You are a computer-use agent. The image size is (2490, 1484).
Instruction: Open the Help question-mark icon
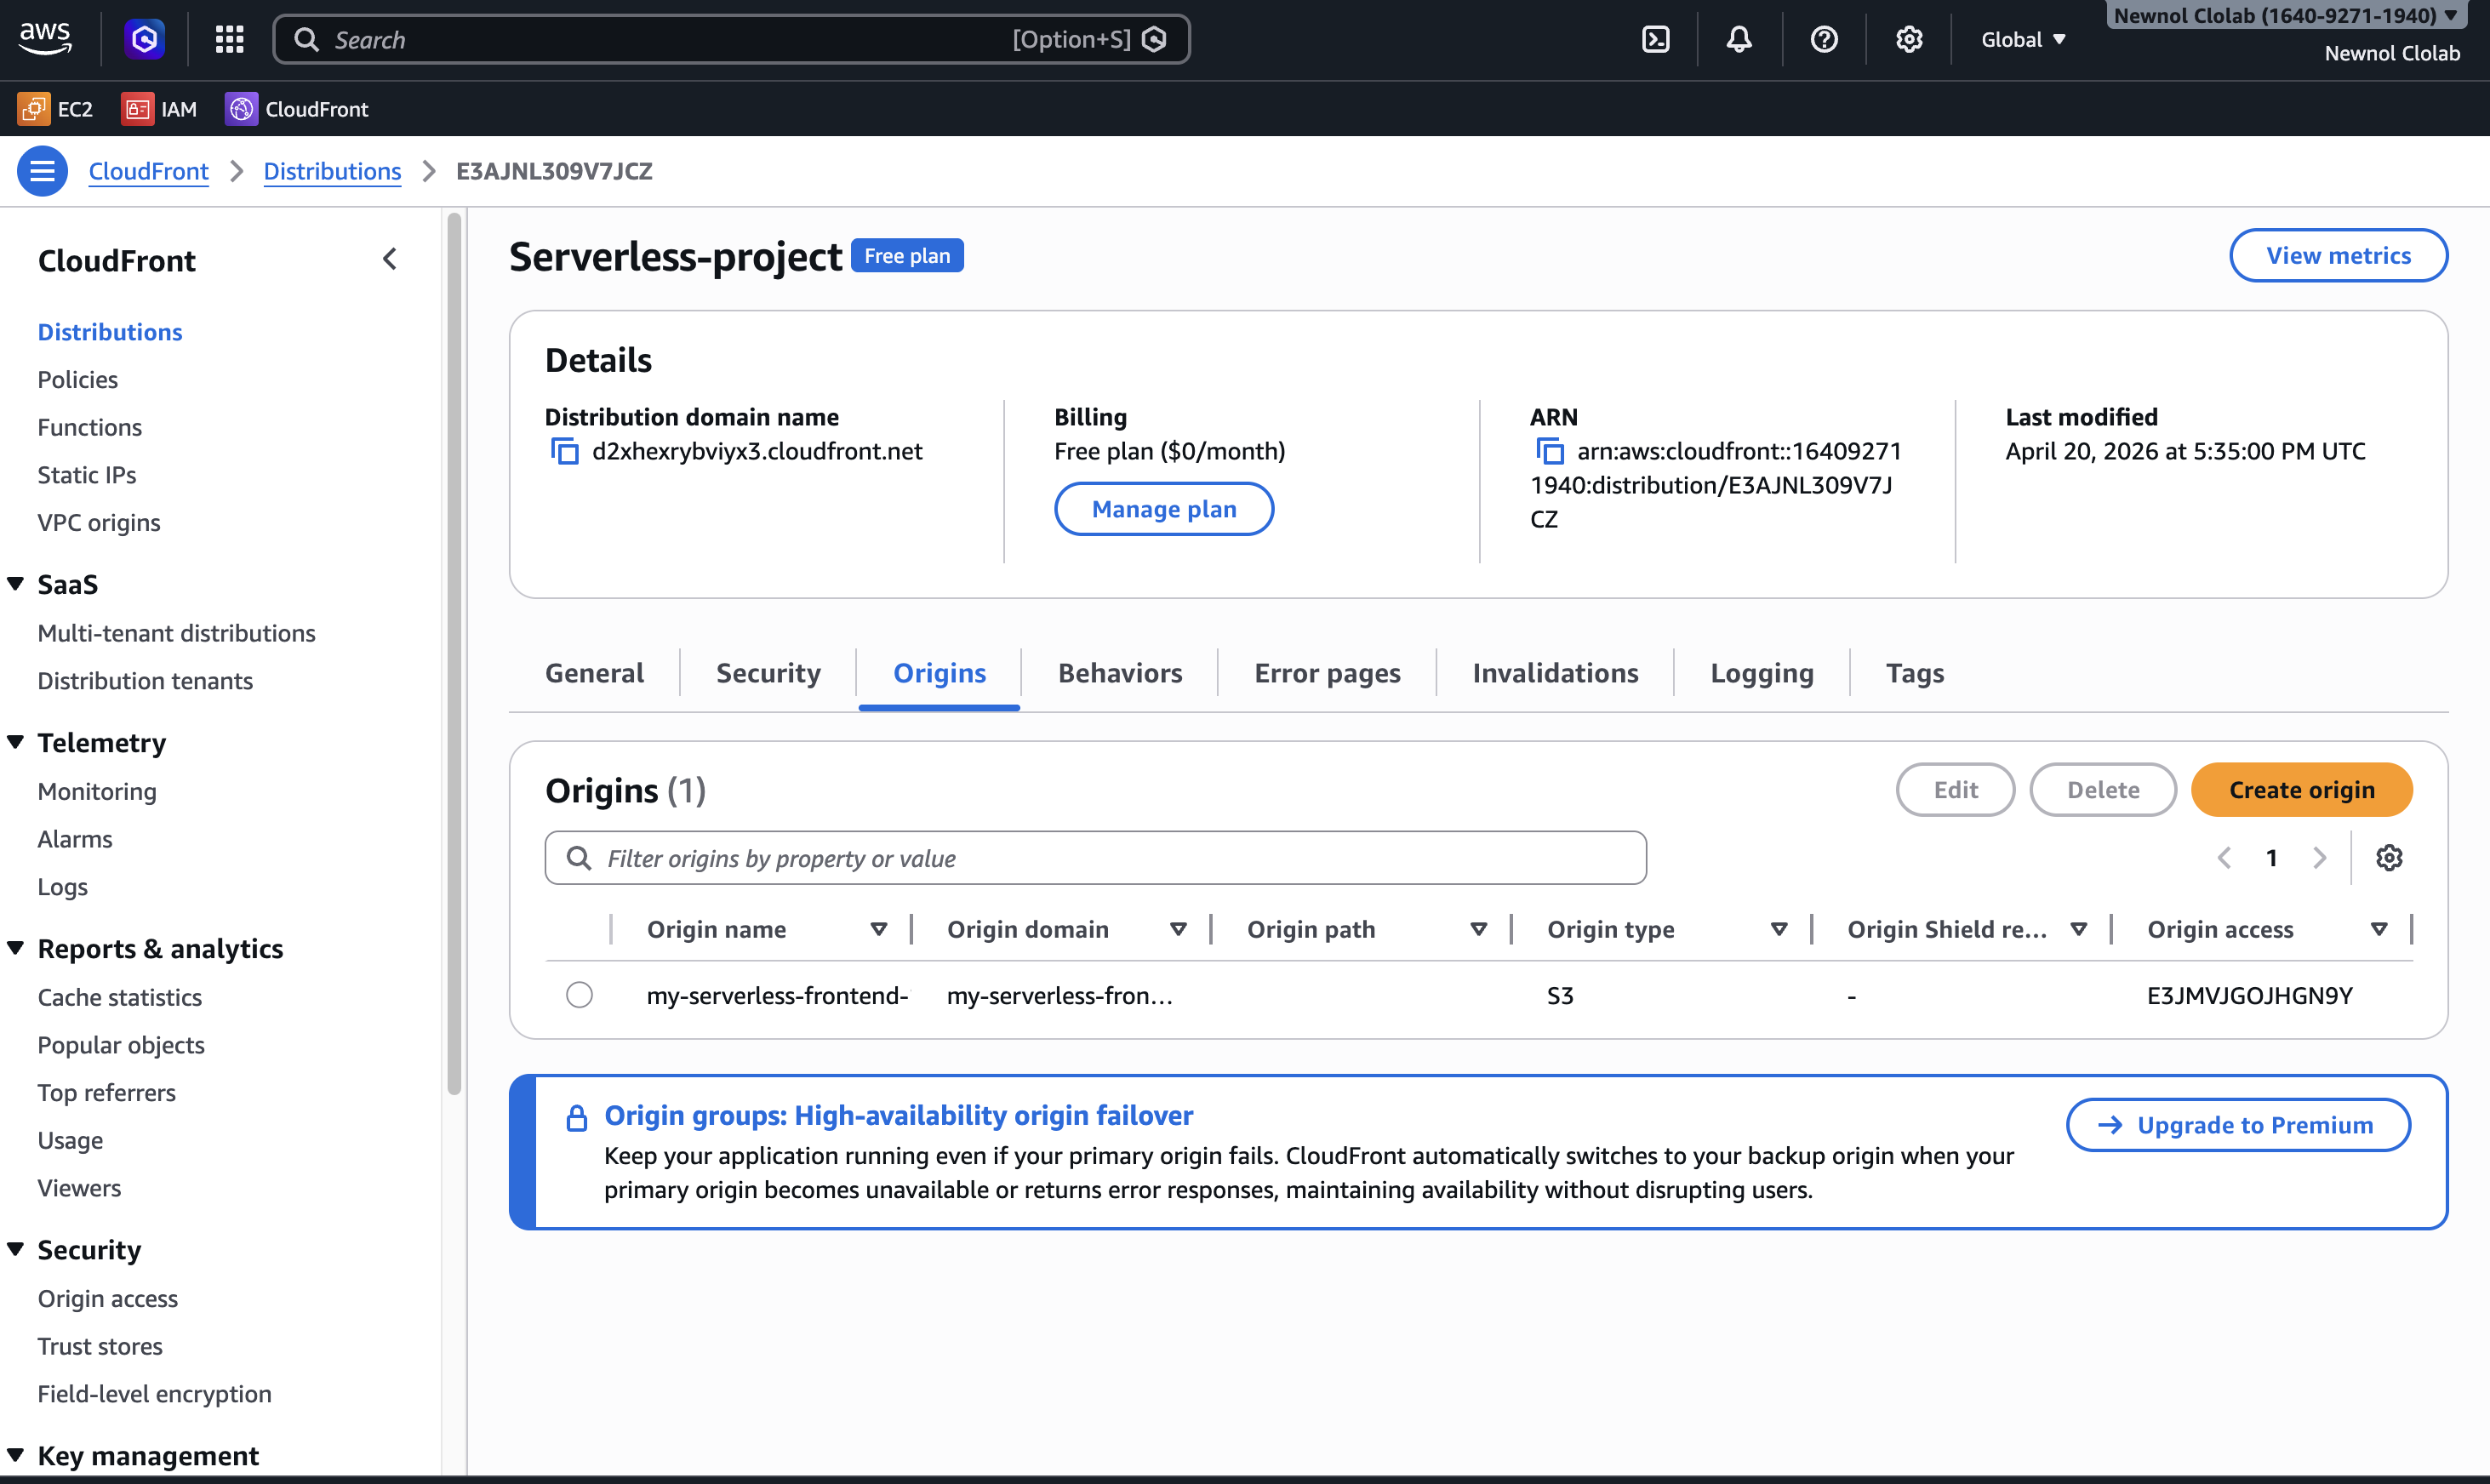tap(1823, 39)
